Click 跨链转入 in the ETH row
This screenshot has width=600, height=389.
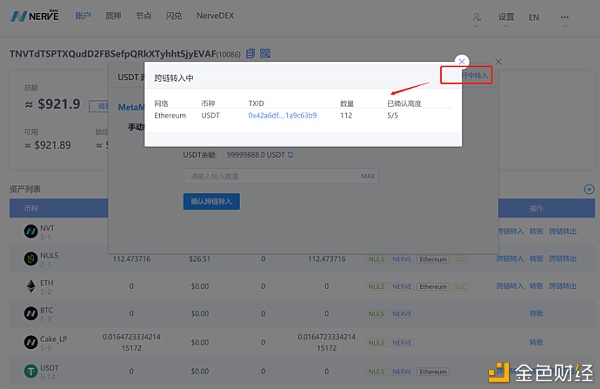[510, 286]
